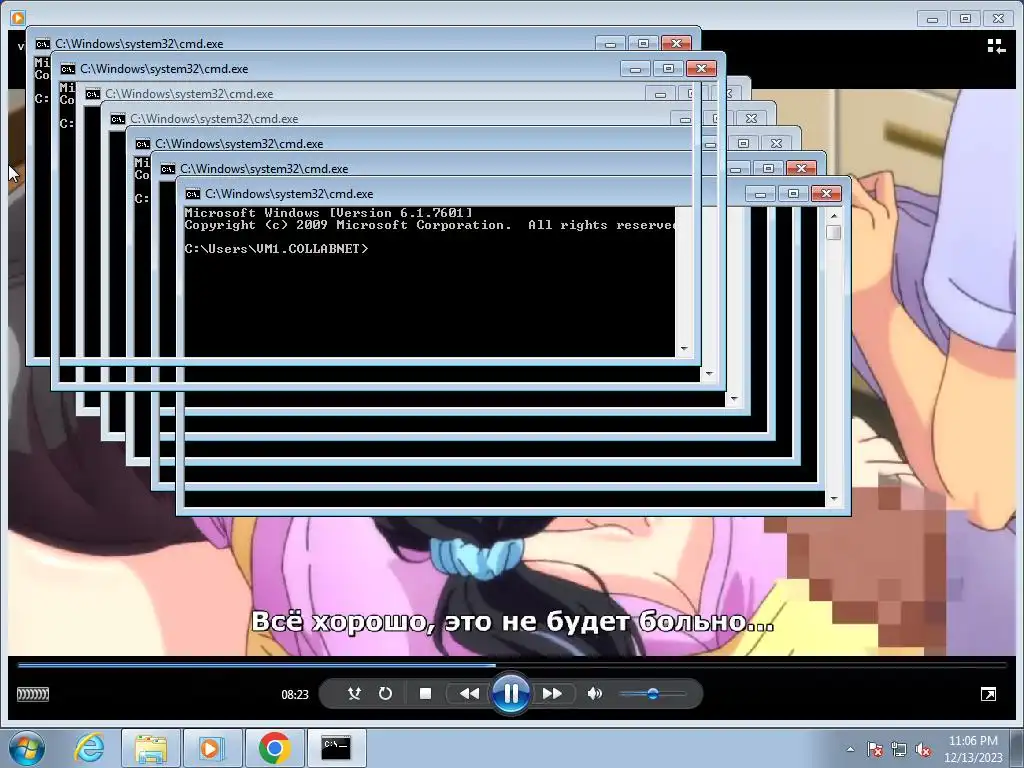Skip forward with the next button

pos(552,694)
